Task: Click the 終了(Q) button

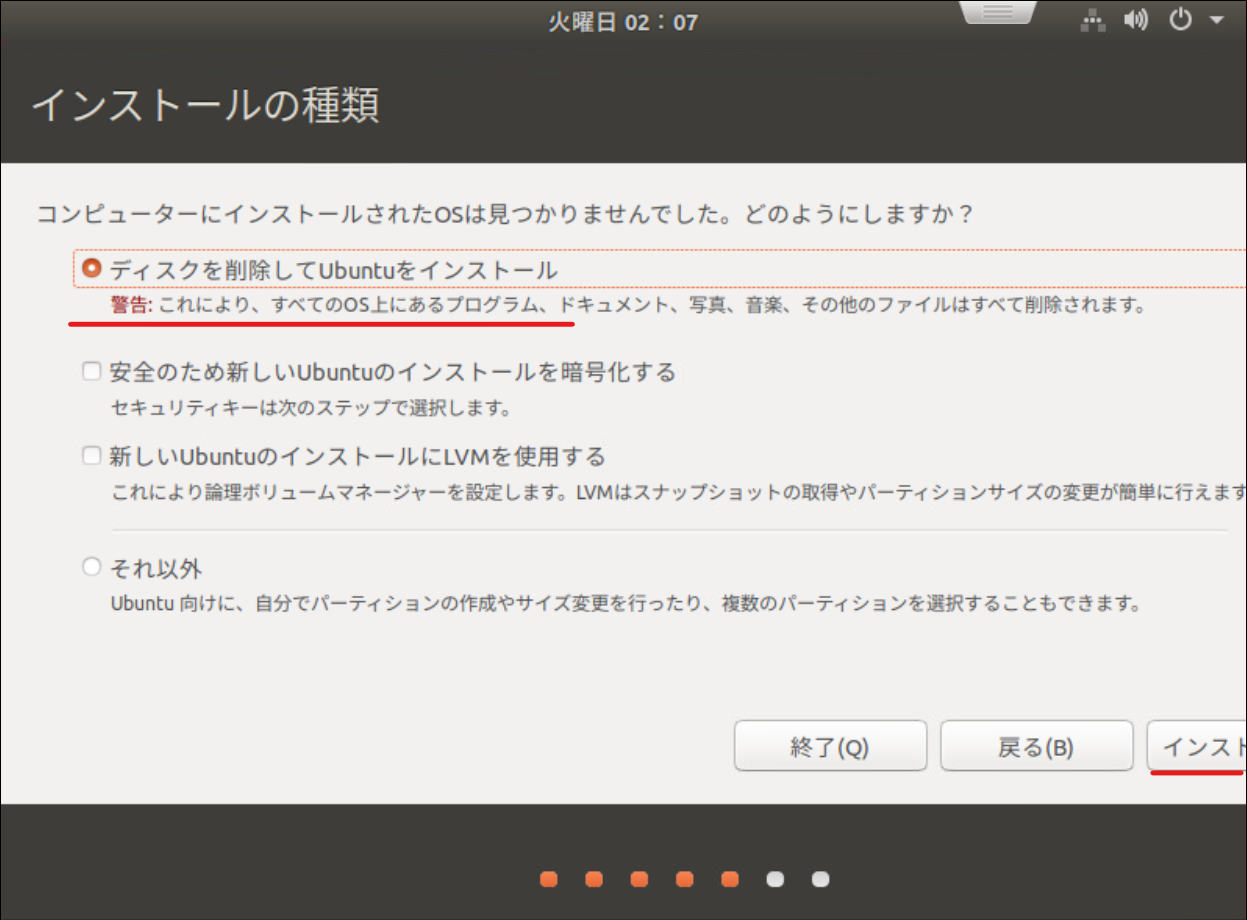Action: point(830,746)
